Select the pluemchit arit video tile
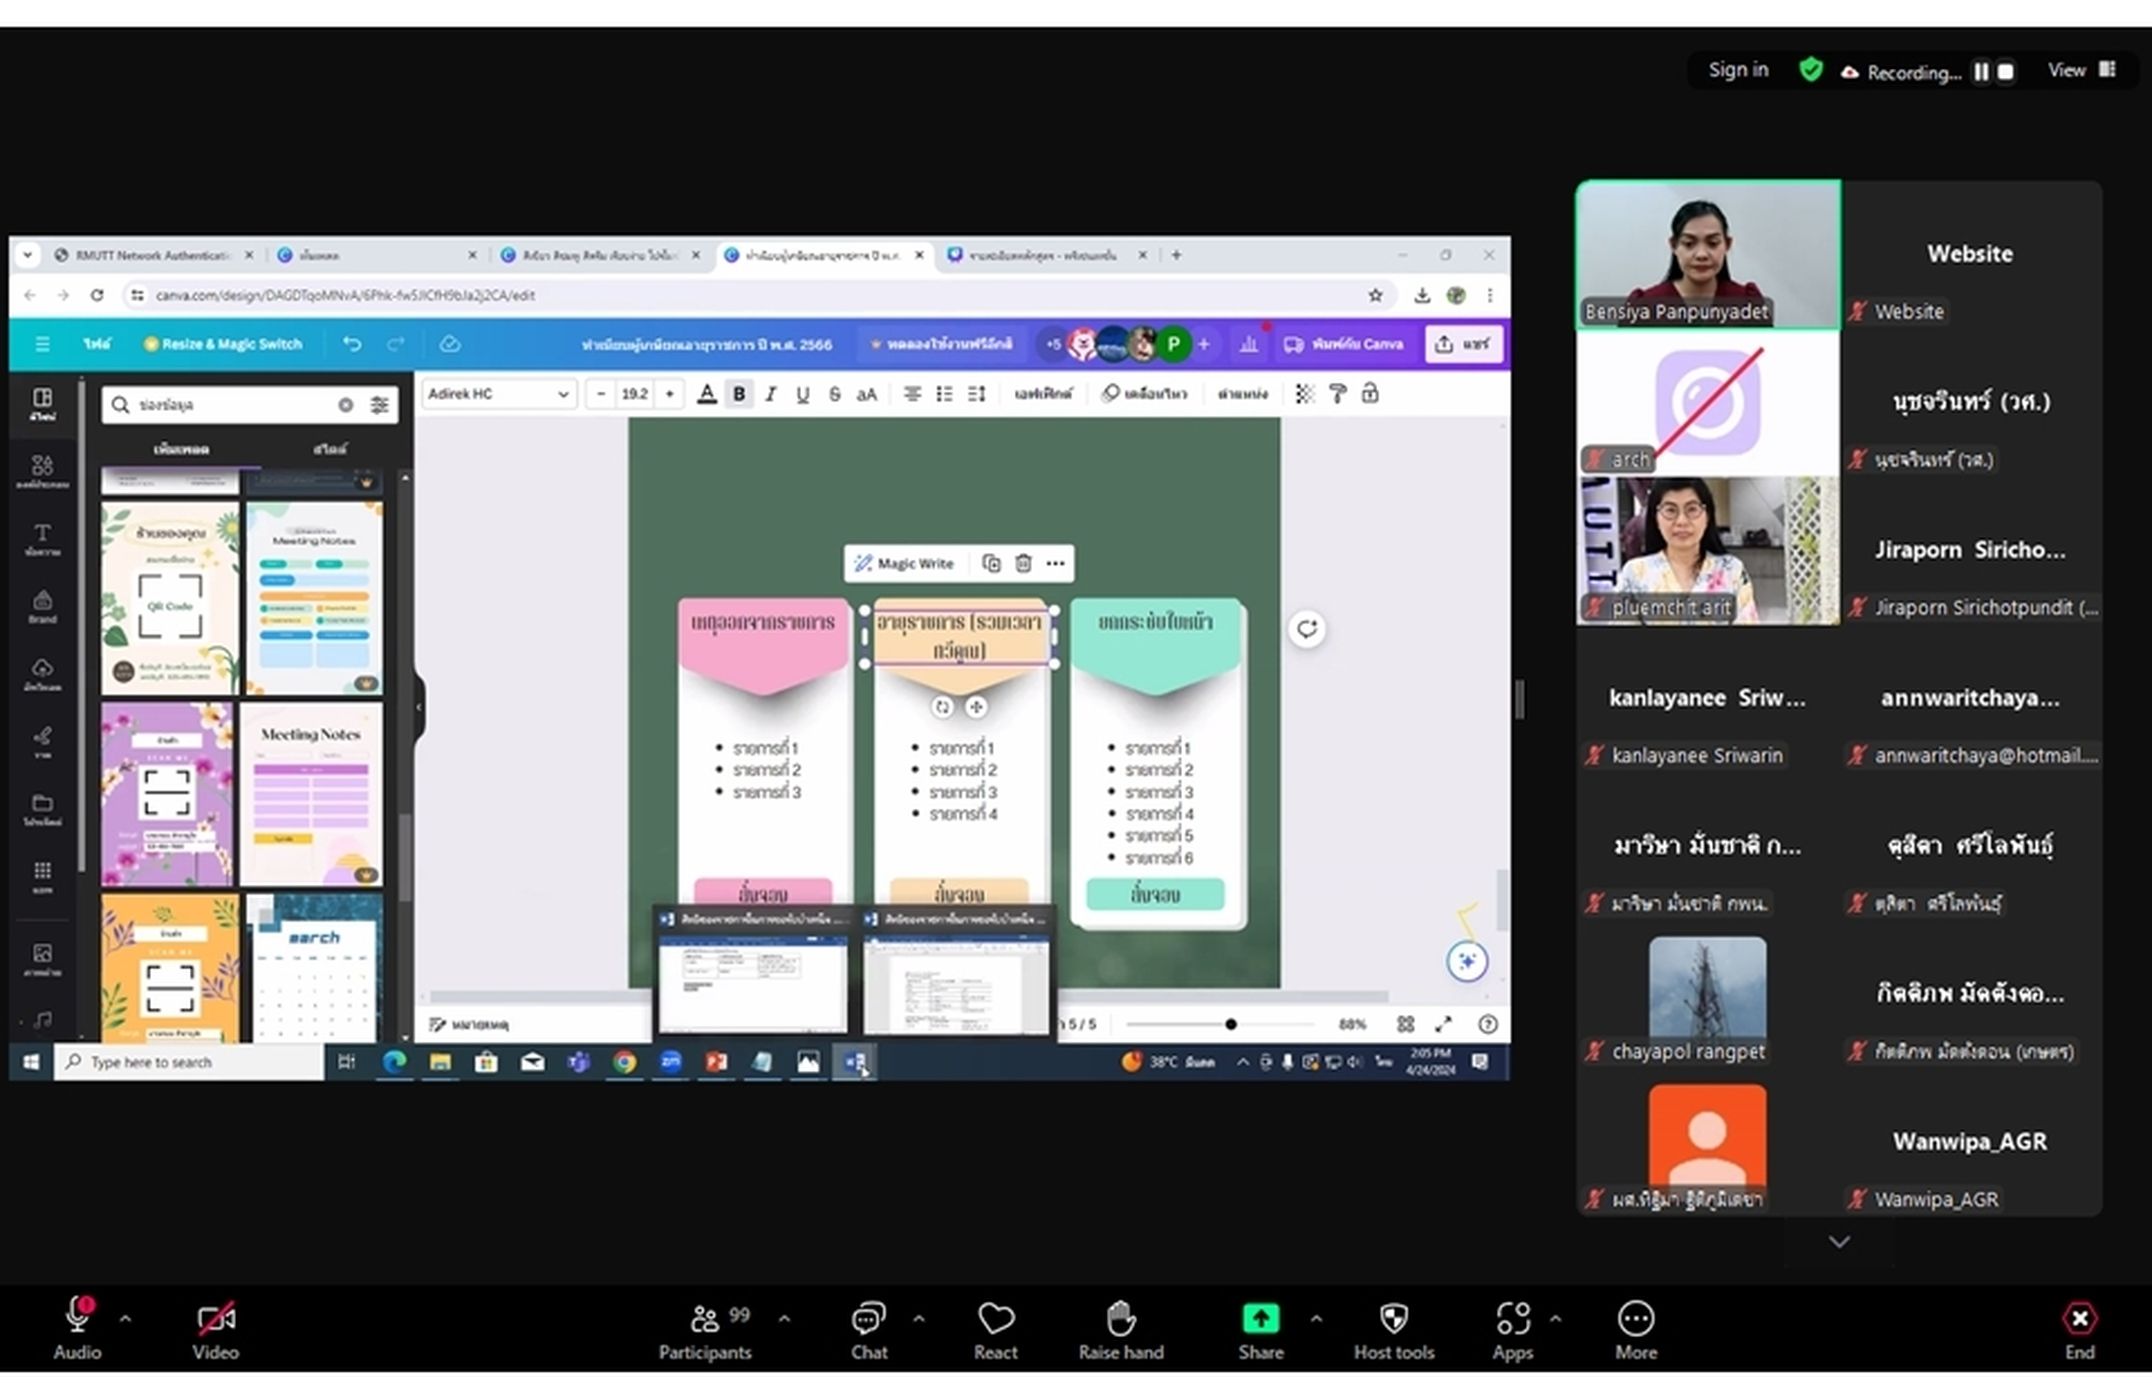 point(1708,550)
